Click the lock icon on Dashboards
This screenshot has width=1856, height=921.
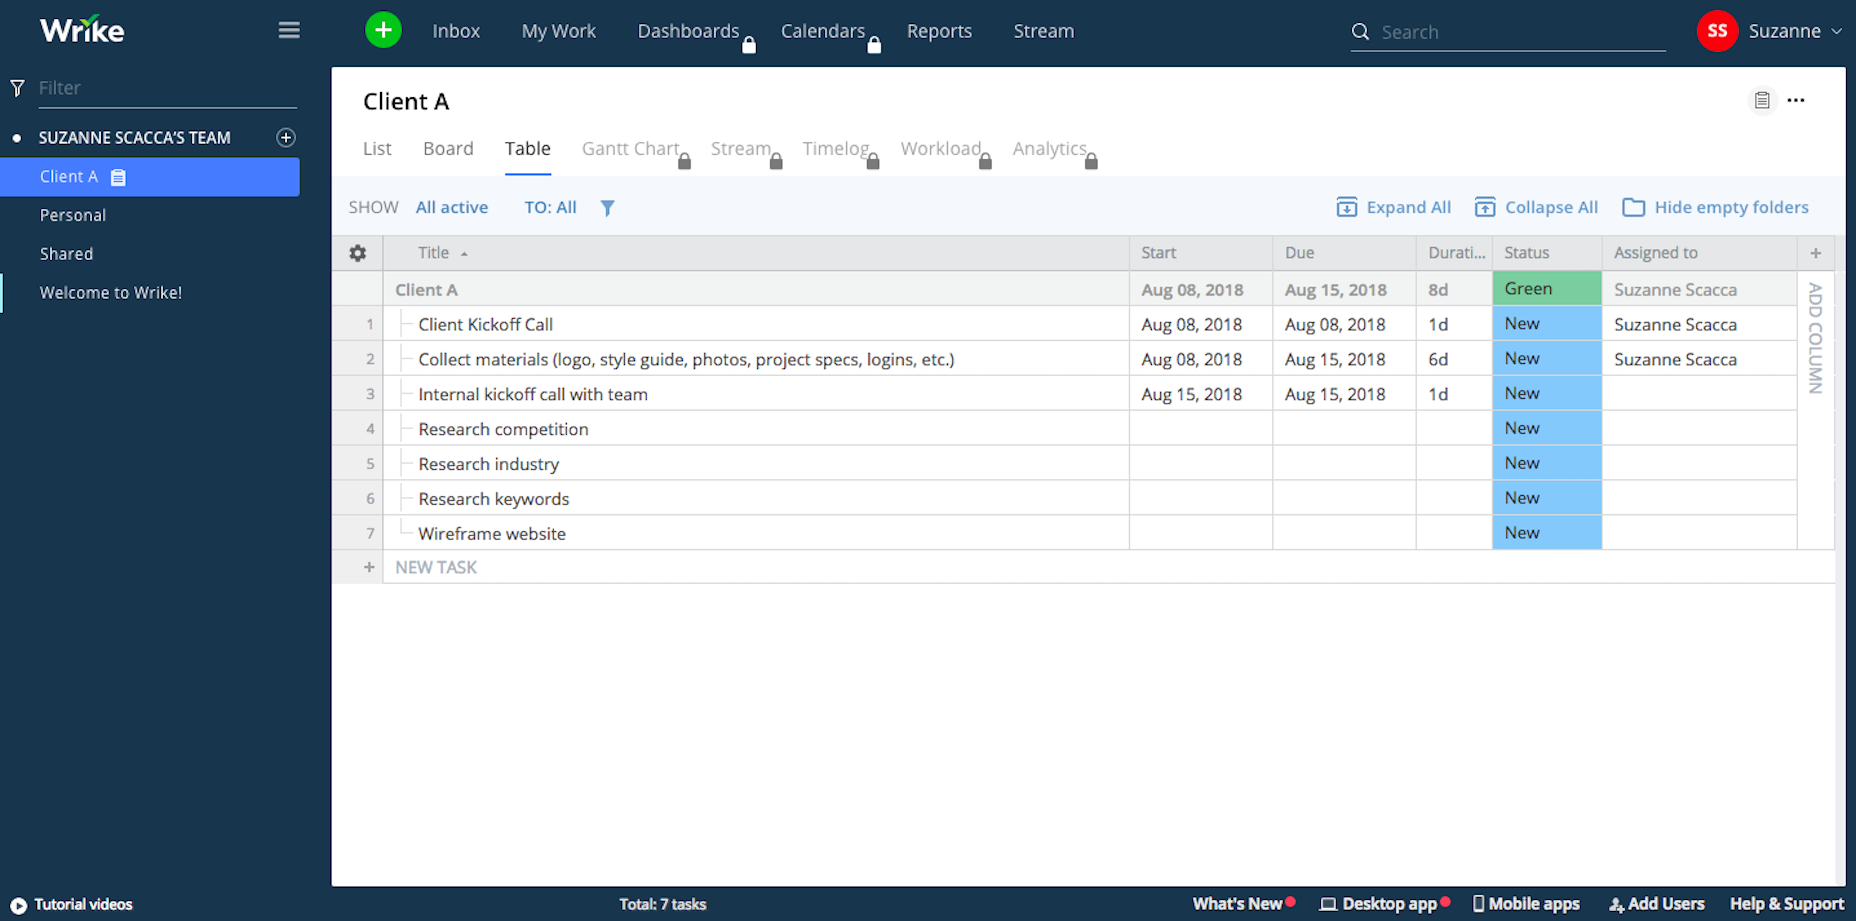pos(749,44)
